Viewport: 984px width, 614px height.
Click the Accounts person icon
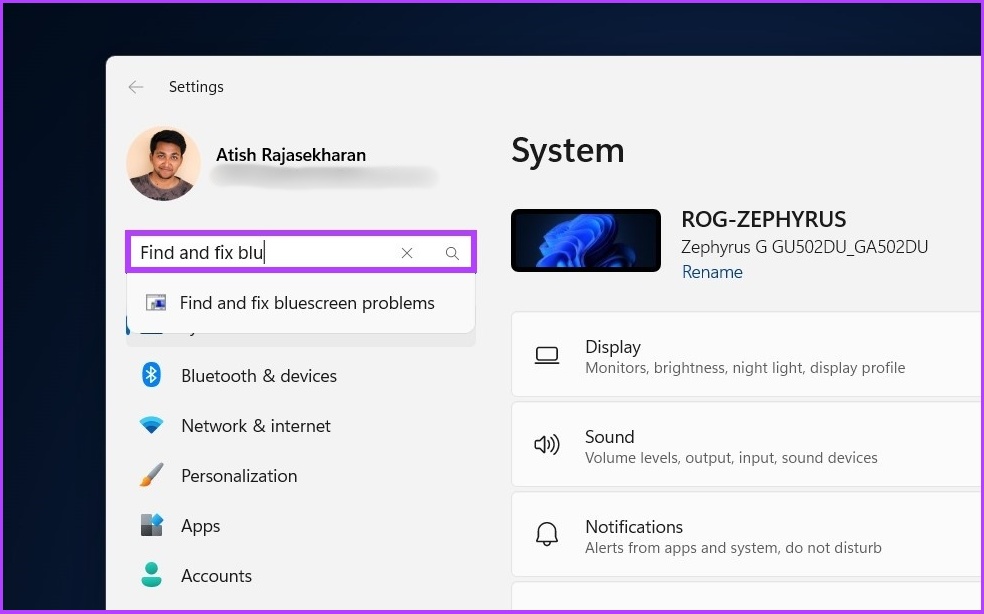[x=151, y=575]
